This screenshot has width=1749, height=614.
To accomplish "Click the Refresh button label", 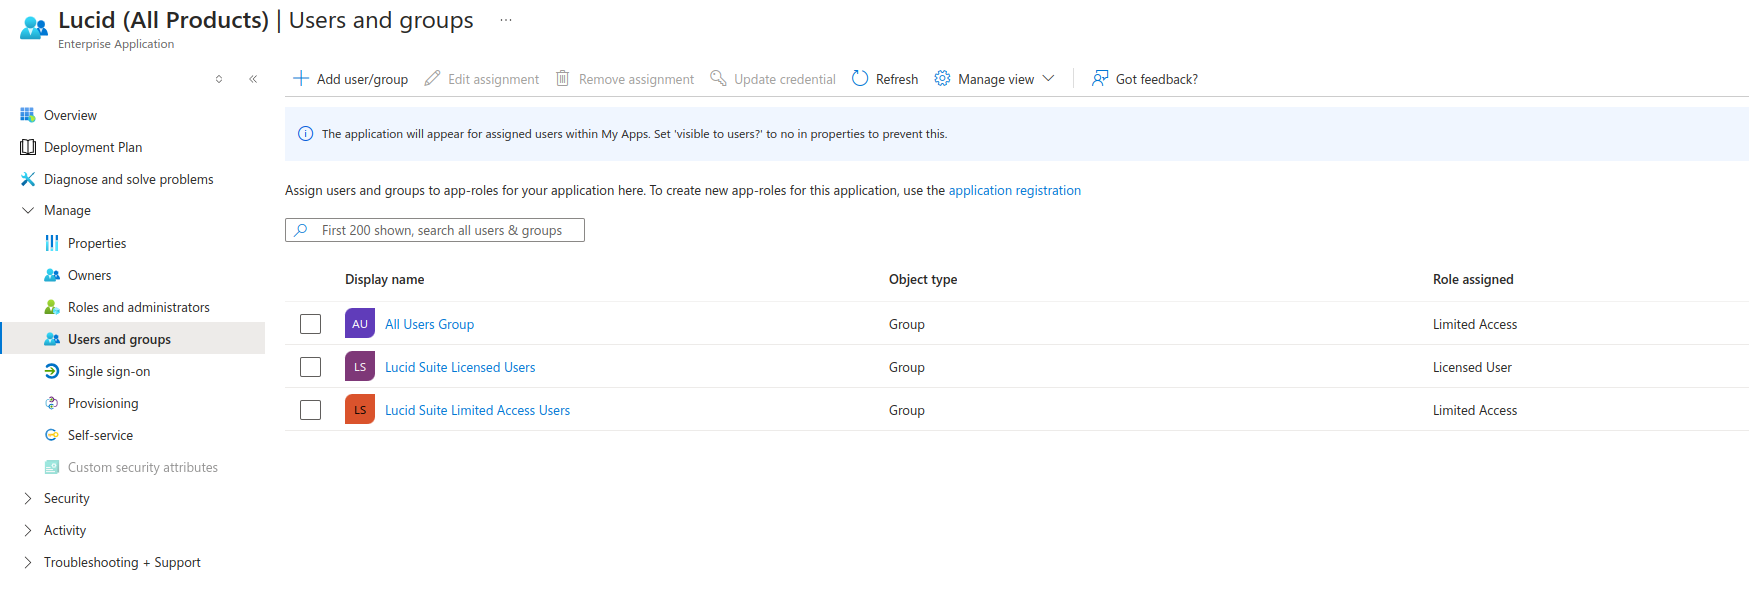I will 897,79.
